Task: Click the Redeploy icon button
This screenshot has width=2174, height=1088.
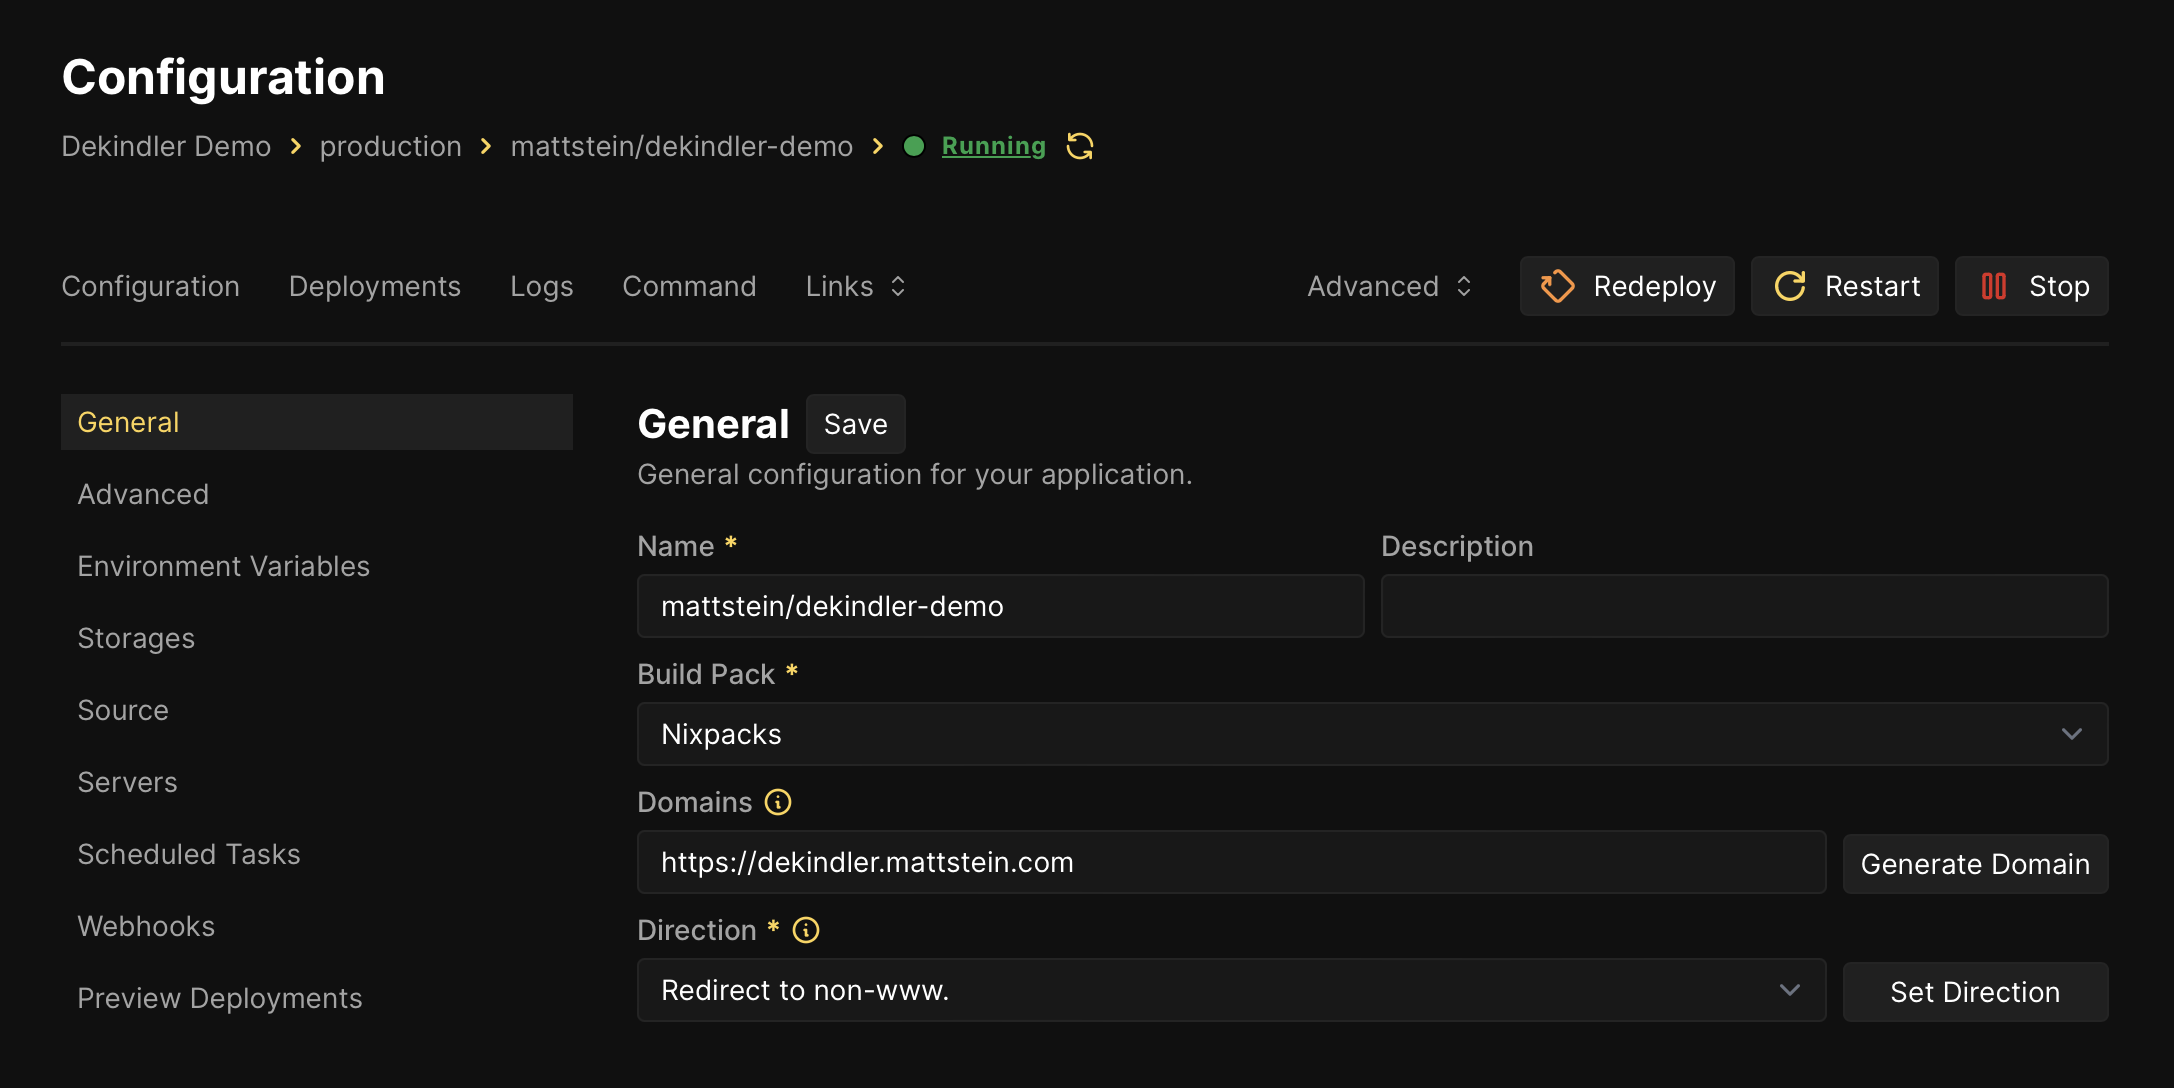Action: point(1557,286)
